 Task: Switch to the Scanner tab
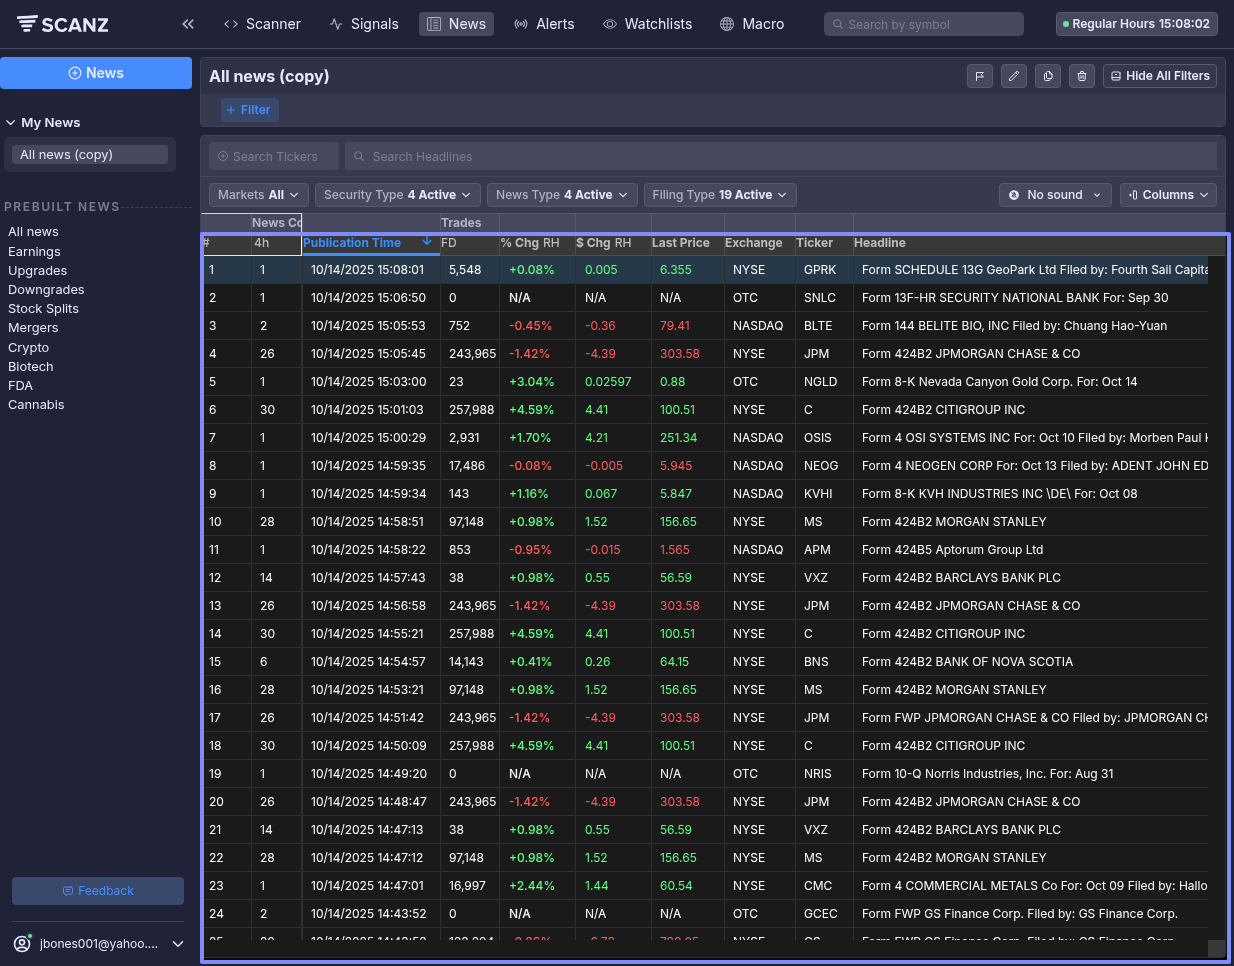(x=262, y=24)
